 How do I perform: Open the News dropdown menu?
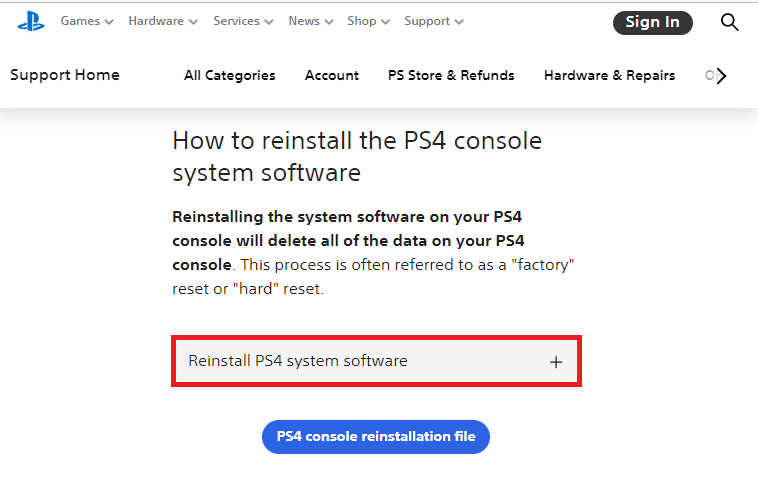click(310, 21)
